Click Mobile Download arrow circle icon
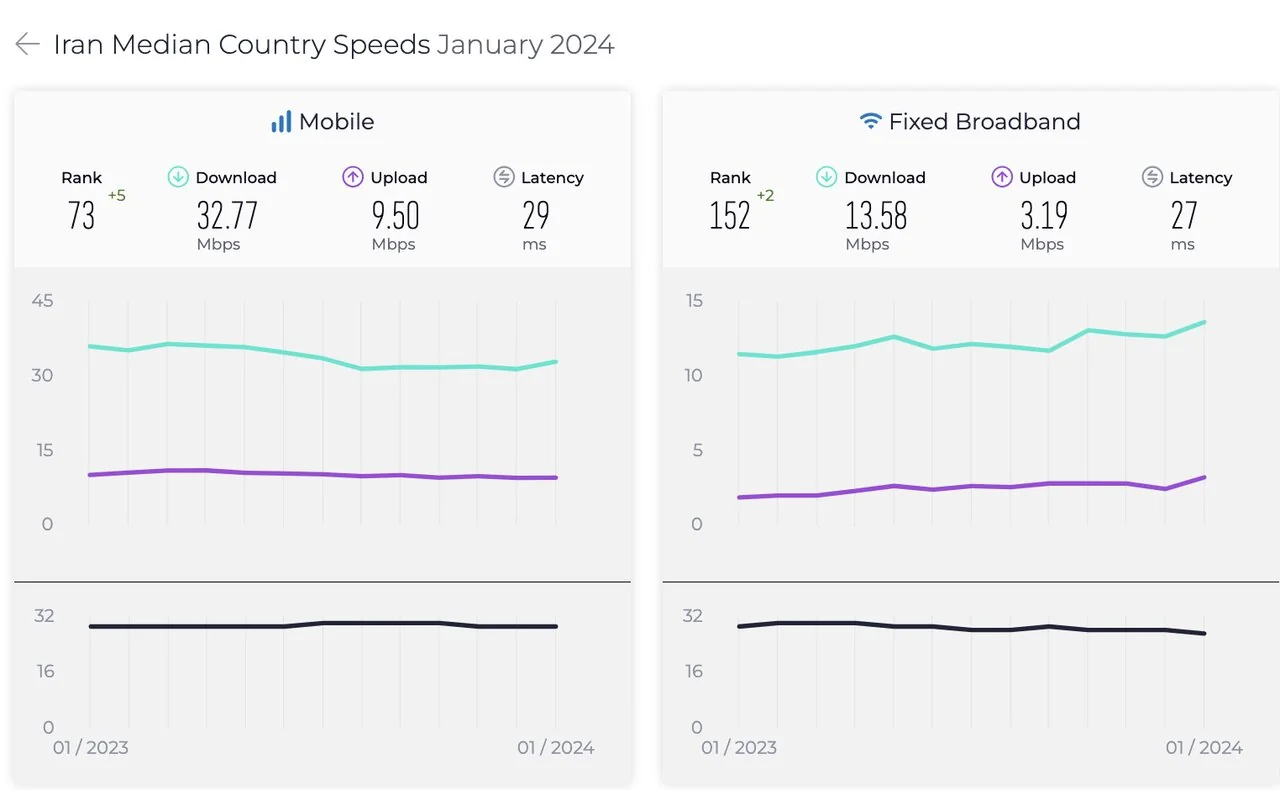Viewport: 1280px width, 790px height. click(178, 177)
